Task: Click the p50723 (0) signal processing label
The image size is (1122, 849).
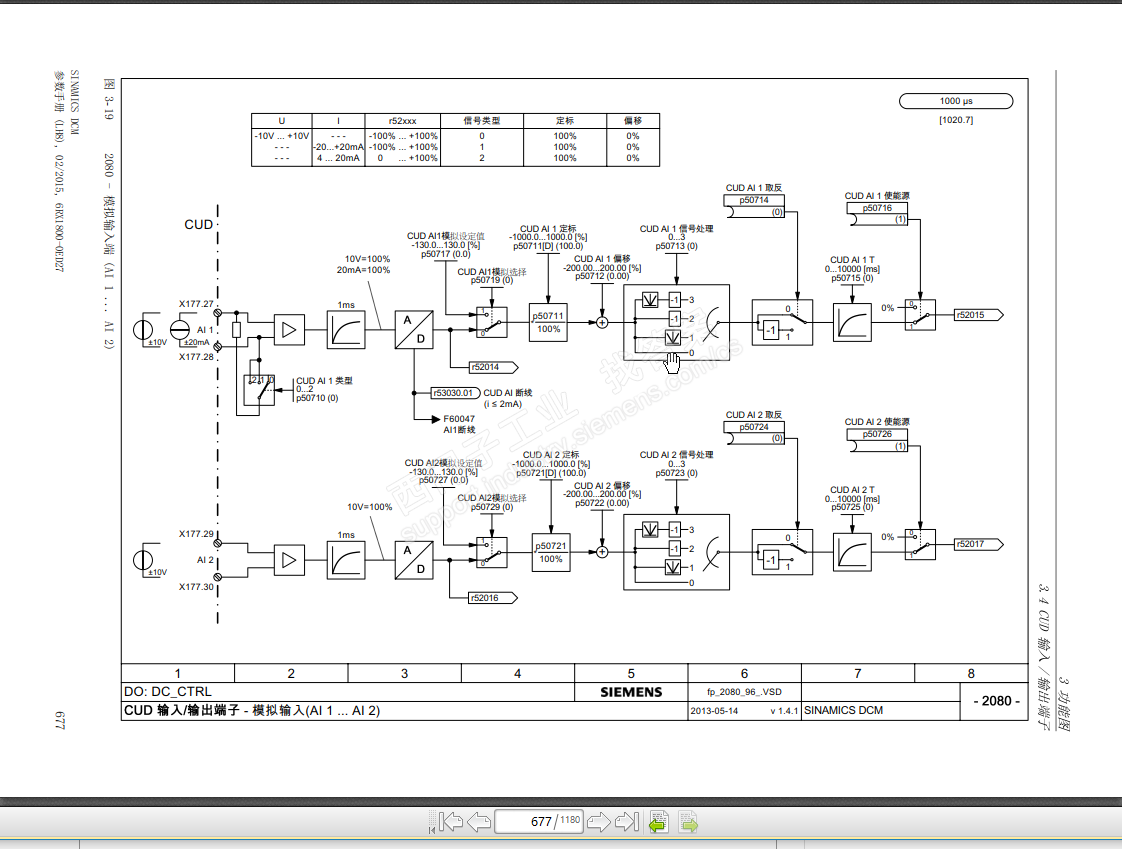Action: click(x=676, y=473)
